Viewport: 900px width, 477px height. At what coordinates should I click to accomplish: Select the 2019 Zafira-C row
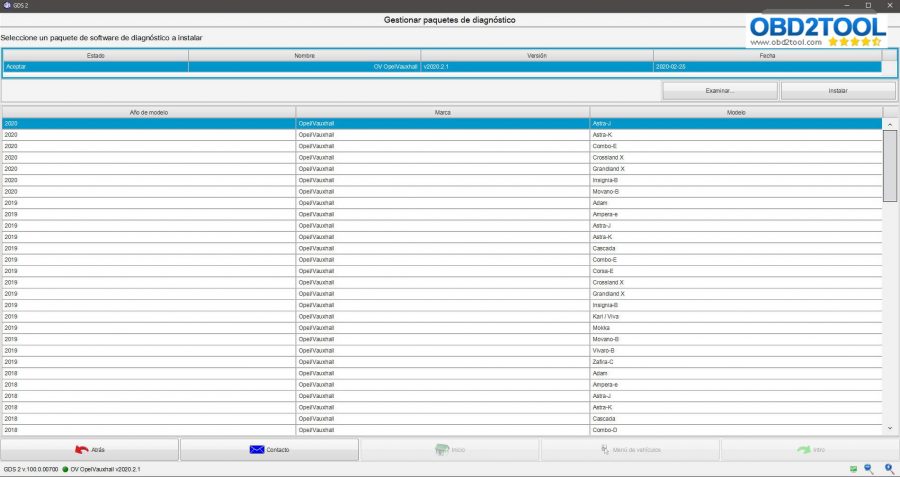tap(442, 362)
